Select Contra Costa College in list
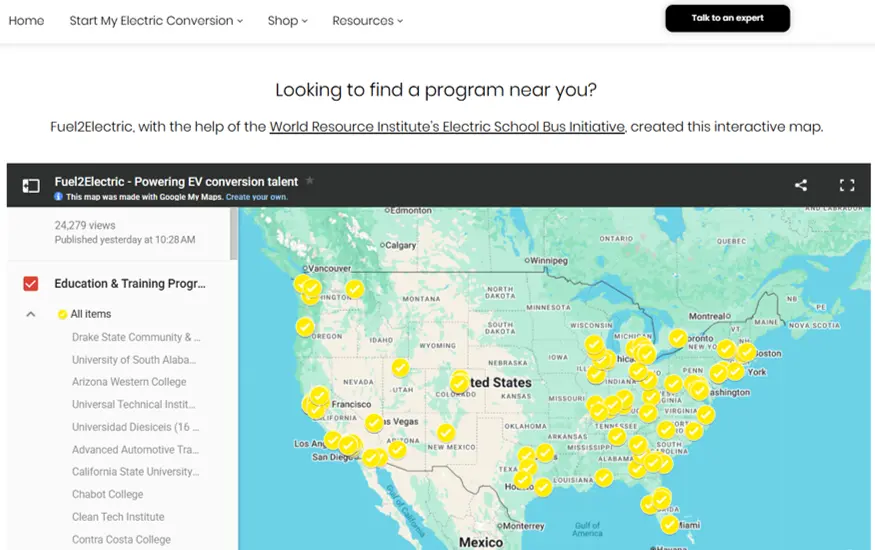Image resolution: width=875 pixels, height=550 pixels. tap(121, 540)
